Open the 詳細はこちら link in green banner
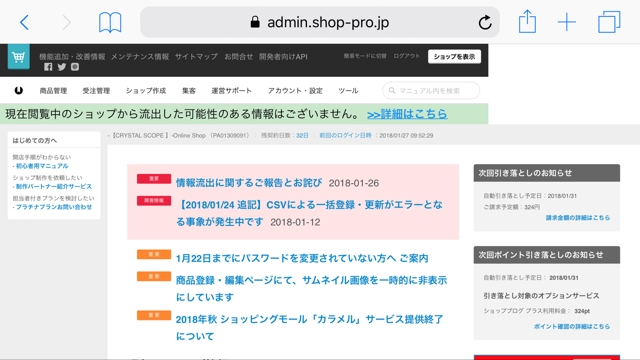640x360 pixels. tap(407, 114)
